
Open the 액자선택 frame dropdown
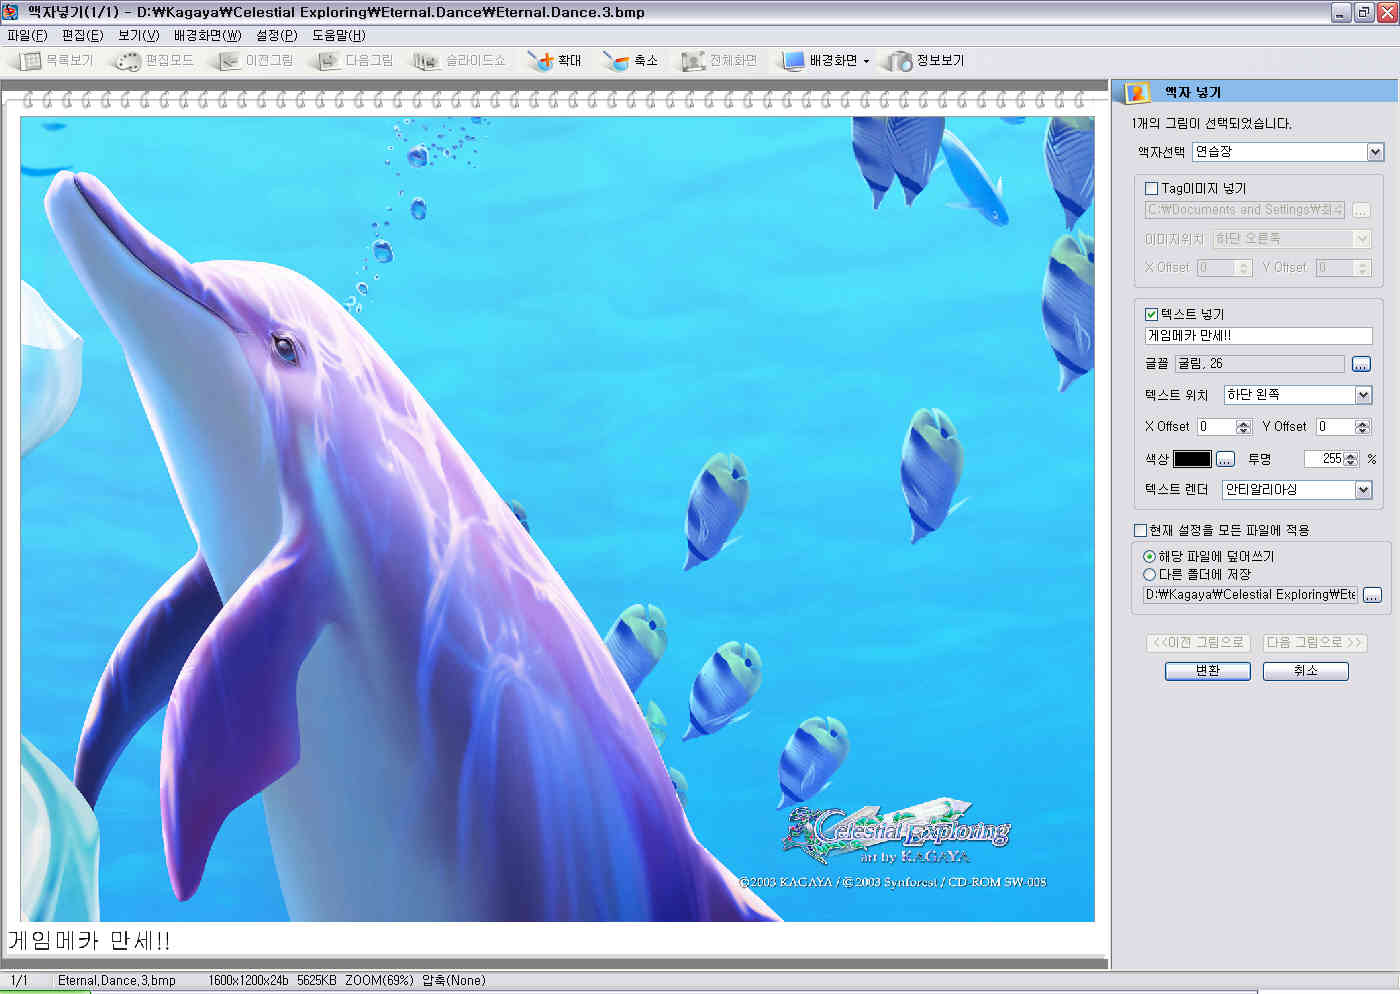click(x=1375, y=152)
